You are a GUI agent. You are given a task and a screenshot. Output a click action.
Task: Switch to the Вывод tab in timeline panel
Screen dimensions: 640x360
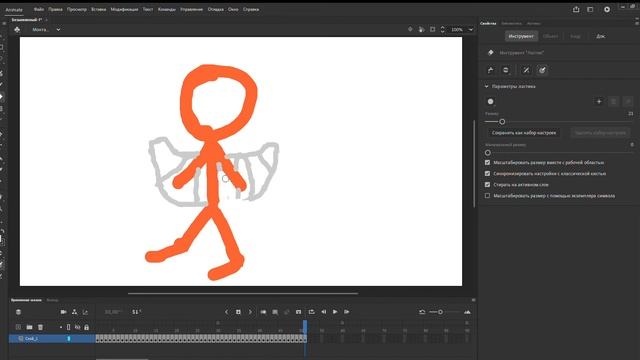pos(52,300)
